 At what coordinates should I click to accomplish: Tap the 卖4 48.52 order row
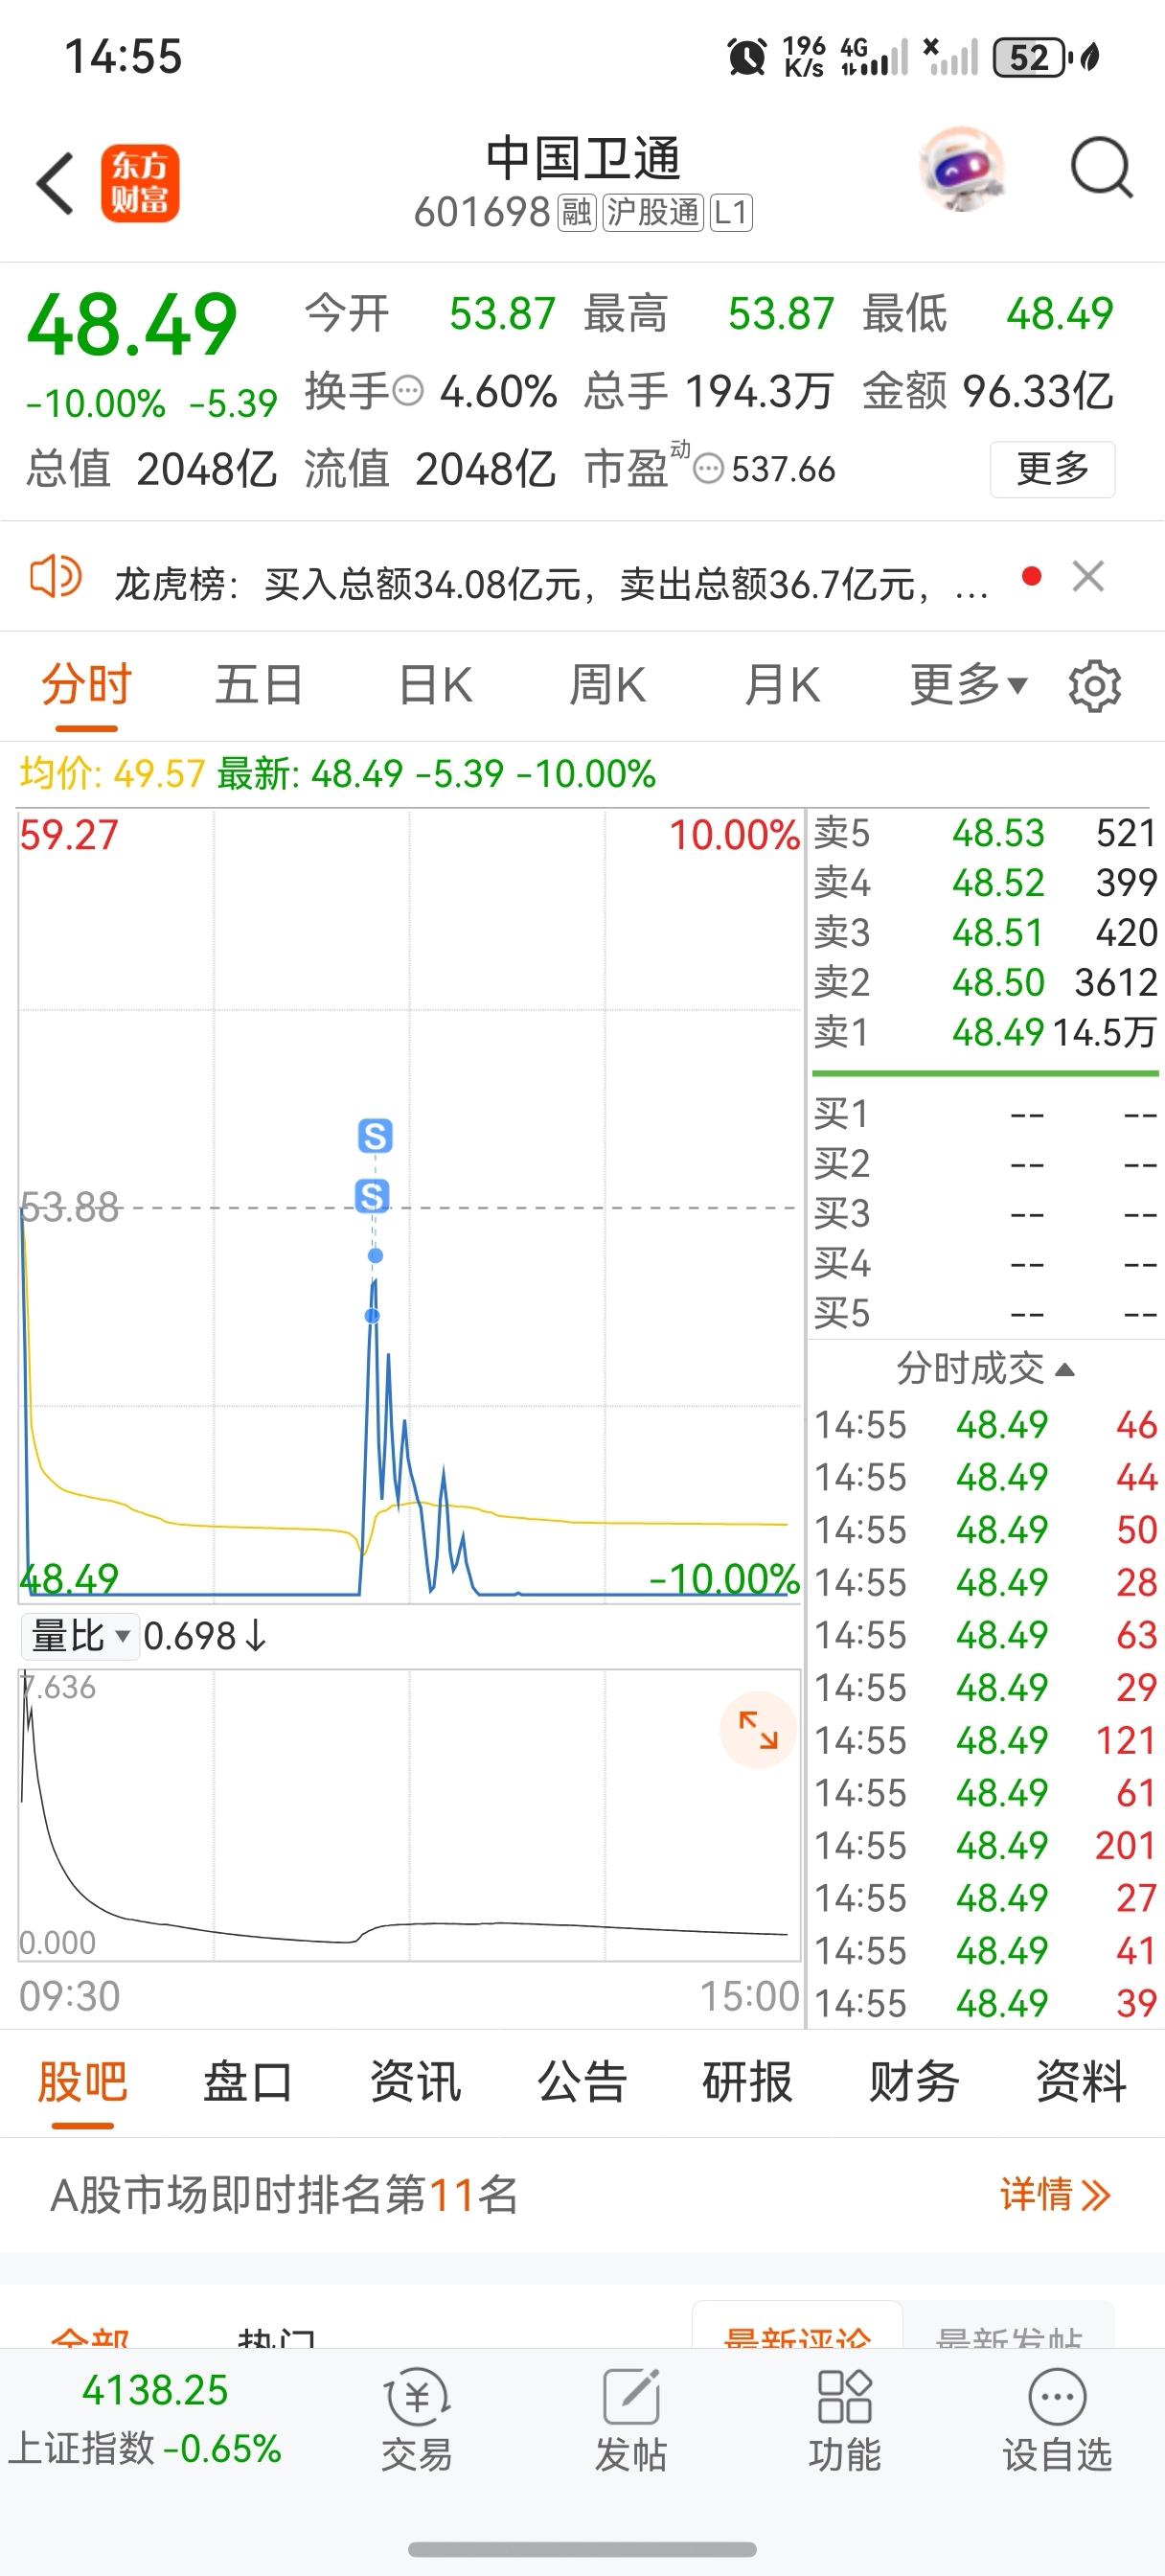[985, 882]
